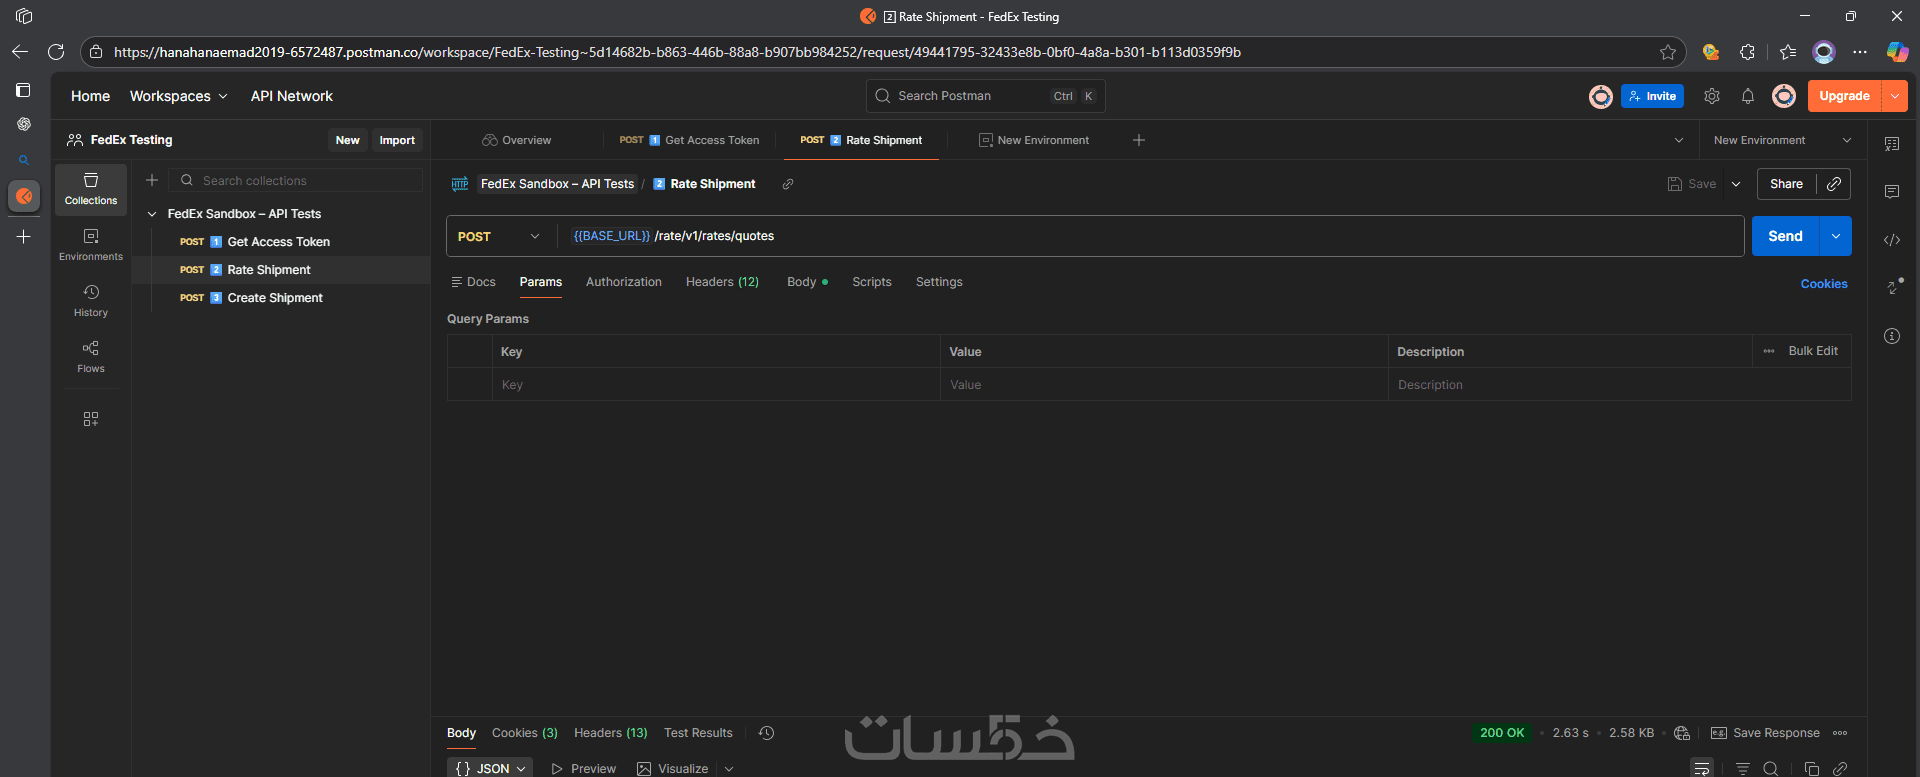Screen dimensions: 1920x777
Task: Open the request Settings tab
Action: tap(939, 282)
